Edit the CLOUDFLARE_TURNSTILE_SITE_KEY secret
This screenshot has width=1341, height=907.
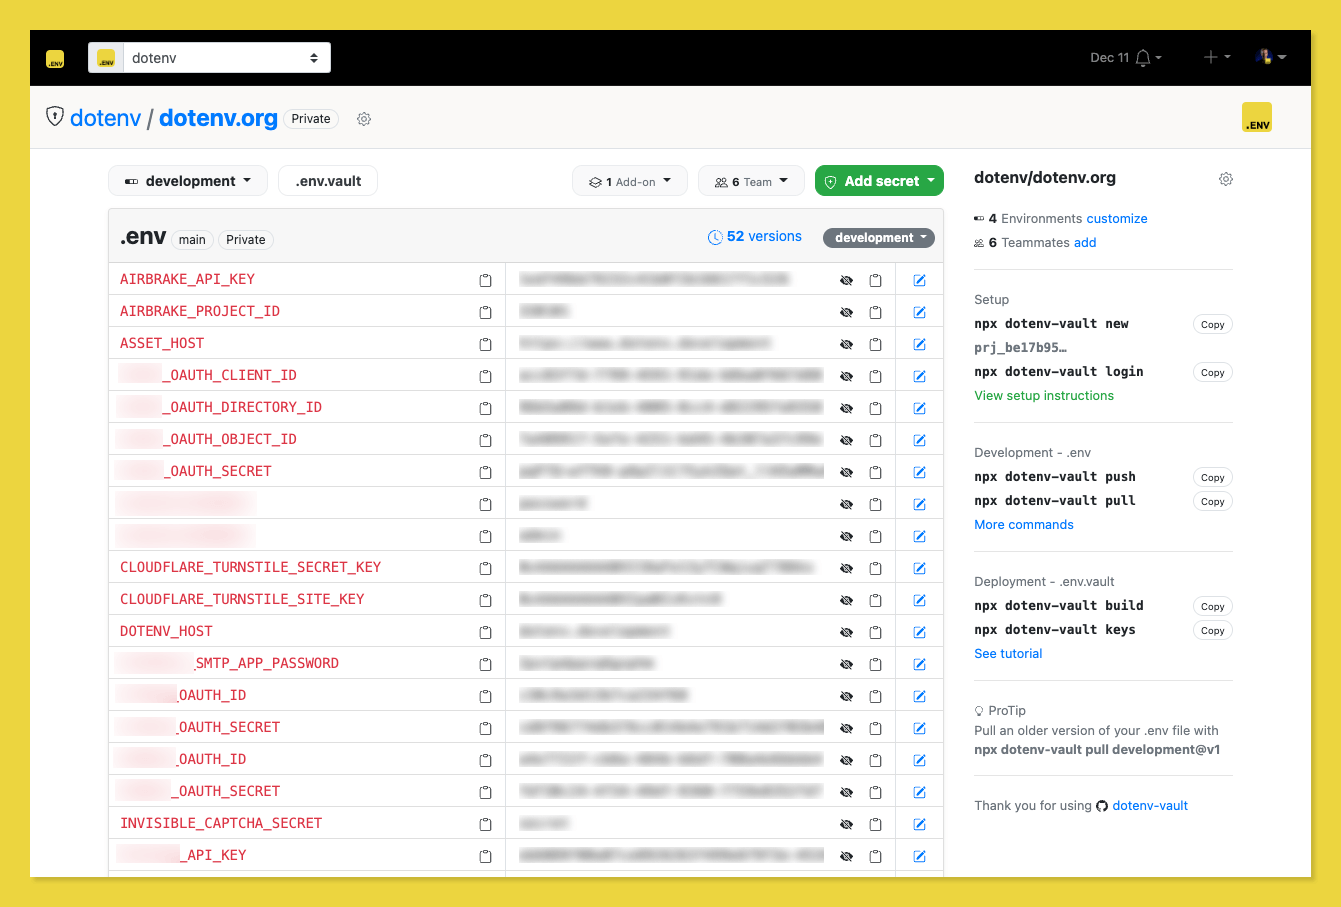920,601
